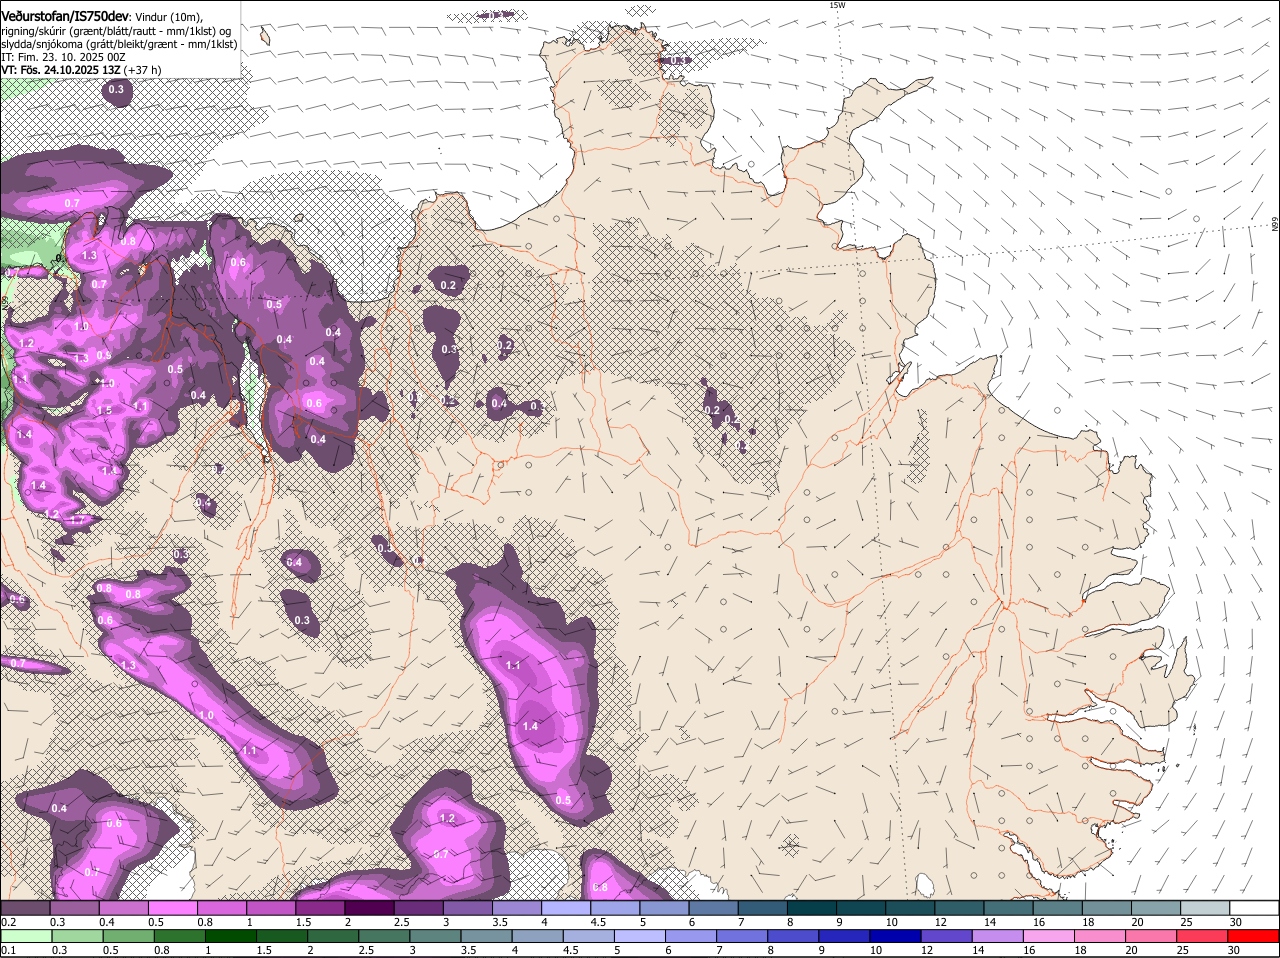The image size is (1280, 958).
Task: Click the 1.1 value atop the central snow band
Action: click(x=513, y=665)
